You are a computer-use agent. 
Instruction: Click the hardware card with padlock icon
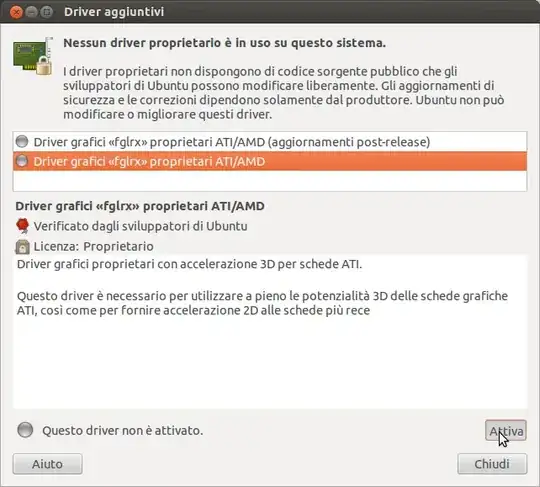point(33,56)
